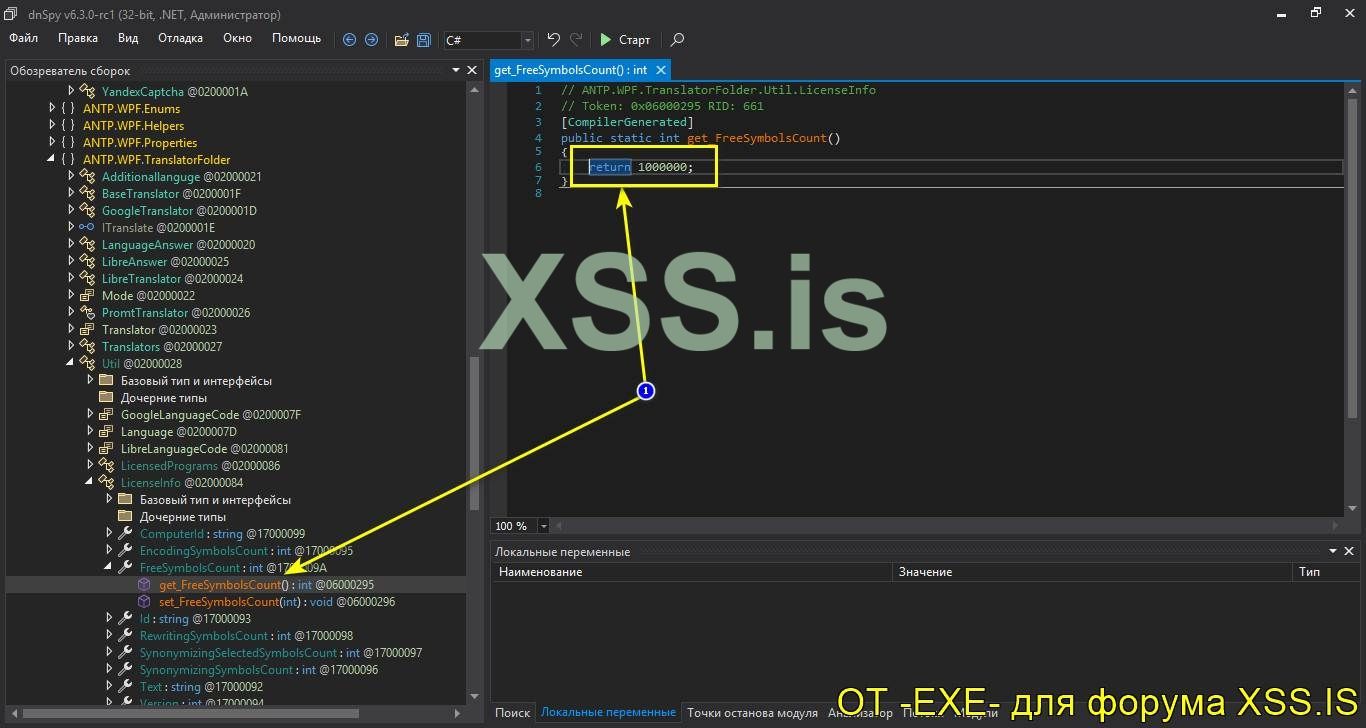Select the Translators class
Screen dimensions: 1366x728
click(x=162, y=347)
